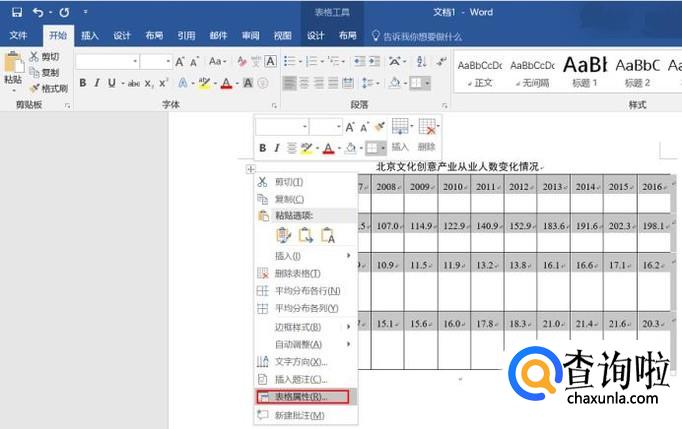The width and height of the screenshot is (682, 429).
Task: Click the shrink font icon in ribbon
Action: coord(194,62)
